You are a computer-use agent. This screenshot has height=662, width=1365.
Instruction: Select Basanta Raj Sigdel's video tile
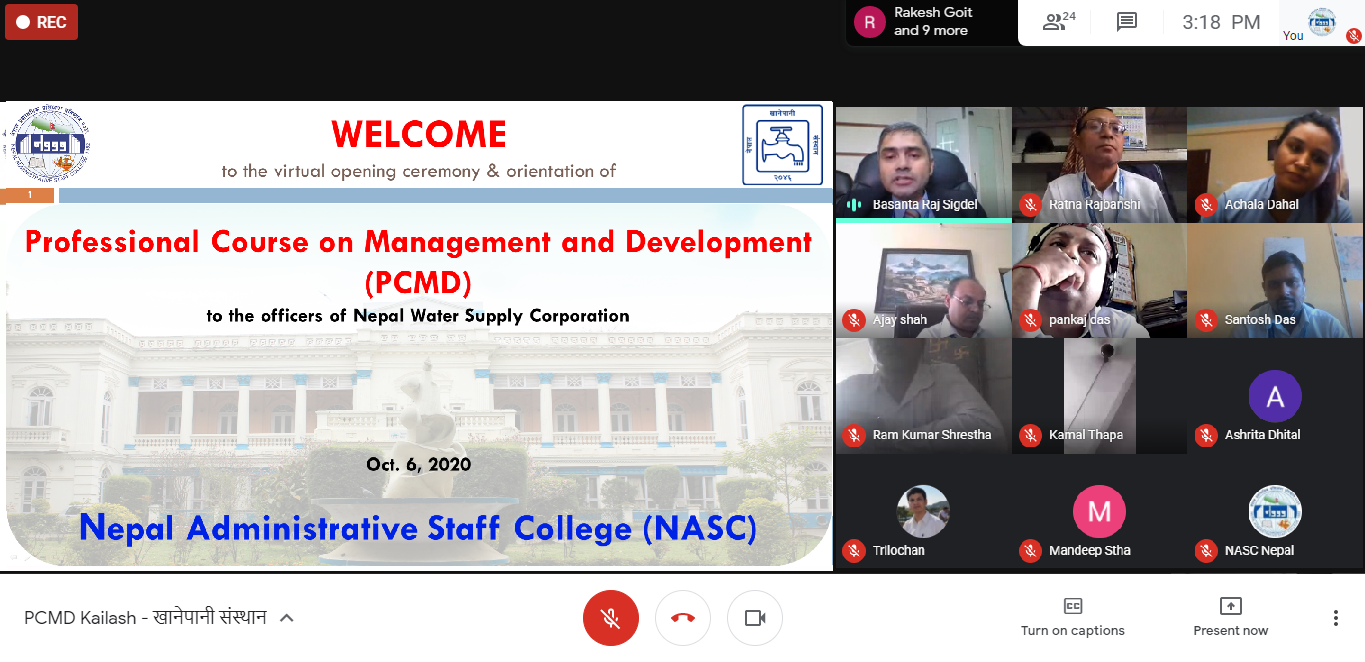924,164
